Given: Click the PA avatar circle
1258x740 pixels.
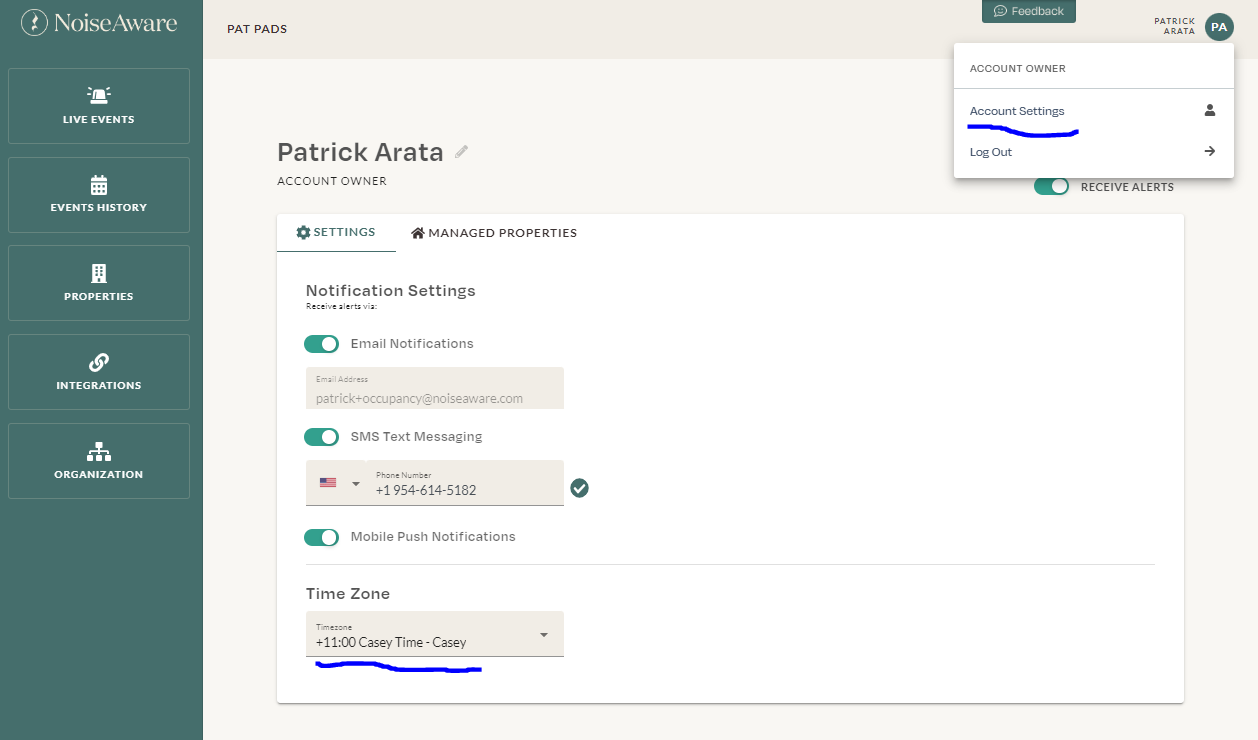Looking at the screenshot, I should click(x=1218, y=27).
